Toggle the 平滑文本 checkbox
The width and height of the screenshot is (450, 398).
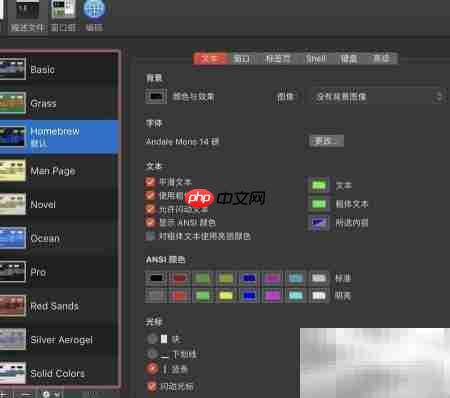click(x=150, y=182)
